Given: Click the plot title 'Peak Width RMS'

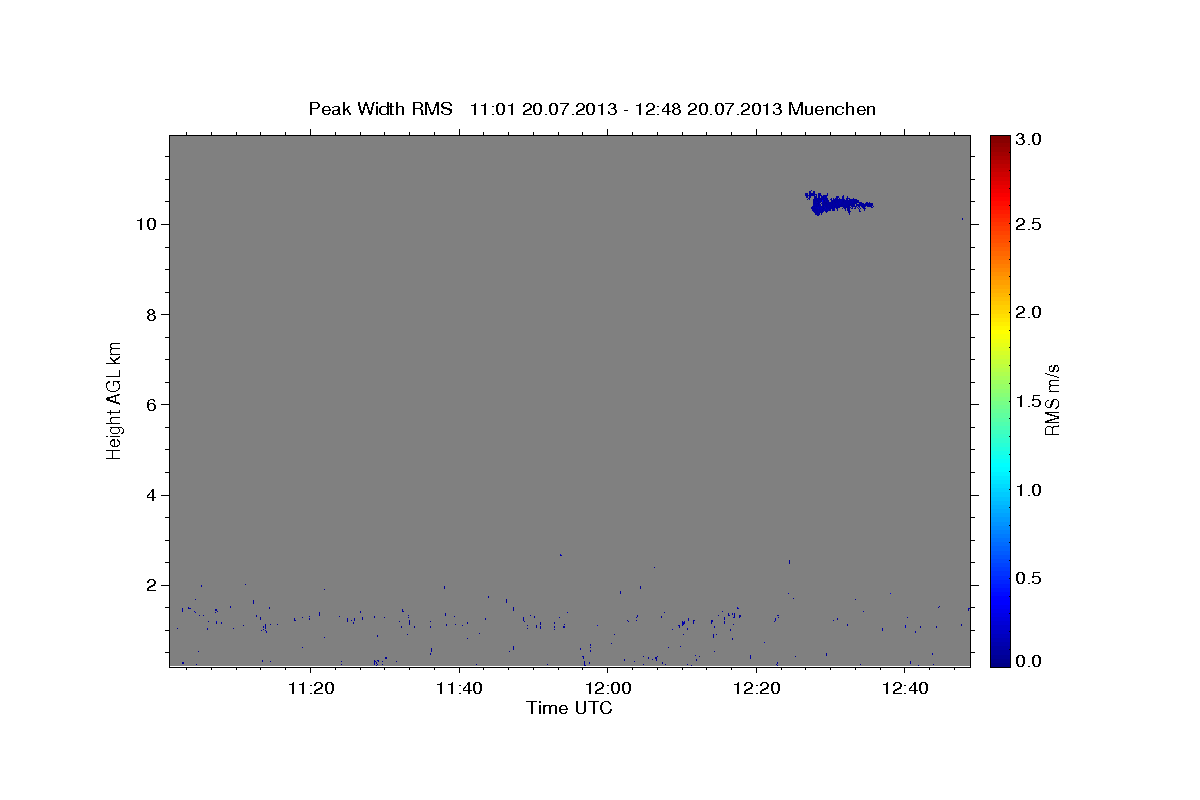Looking at the screenshot, I should [x=380, y=109].
